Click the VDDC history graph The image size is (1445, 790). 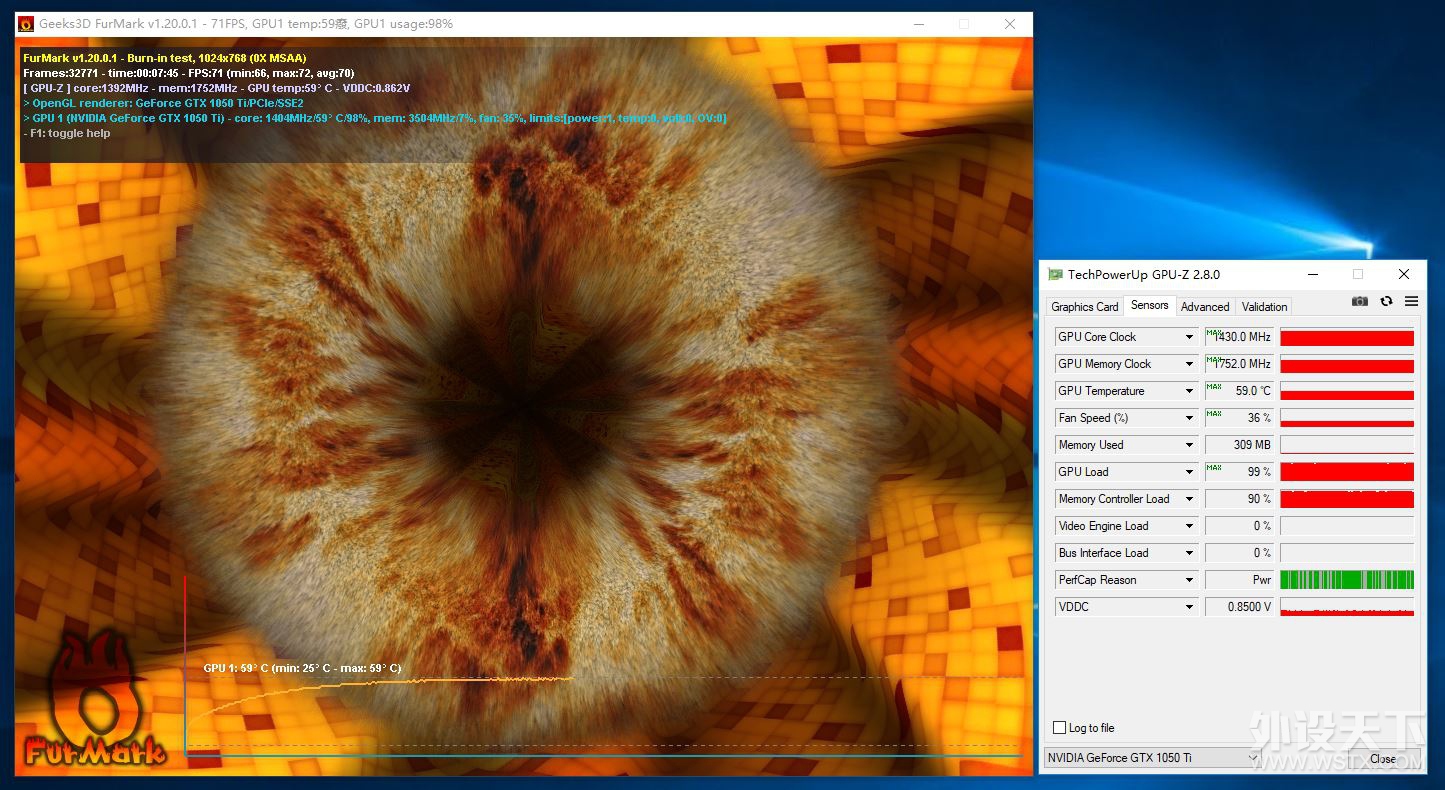click(x=1347, y=607)
